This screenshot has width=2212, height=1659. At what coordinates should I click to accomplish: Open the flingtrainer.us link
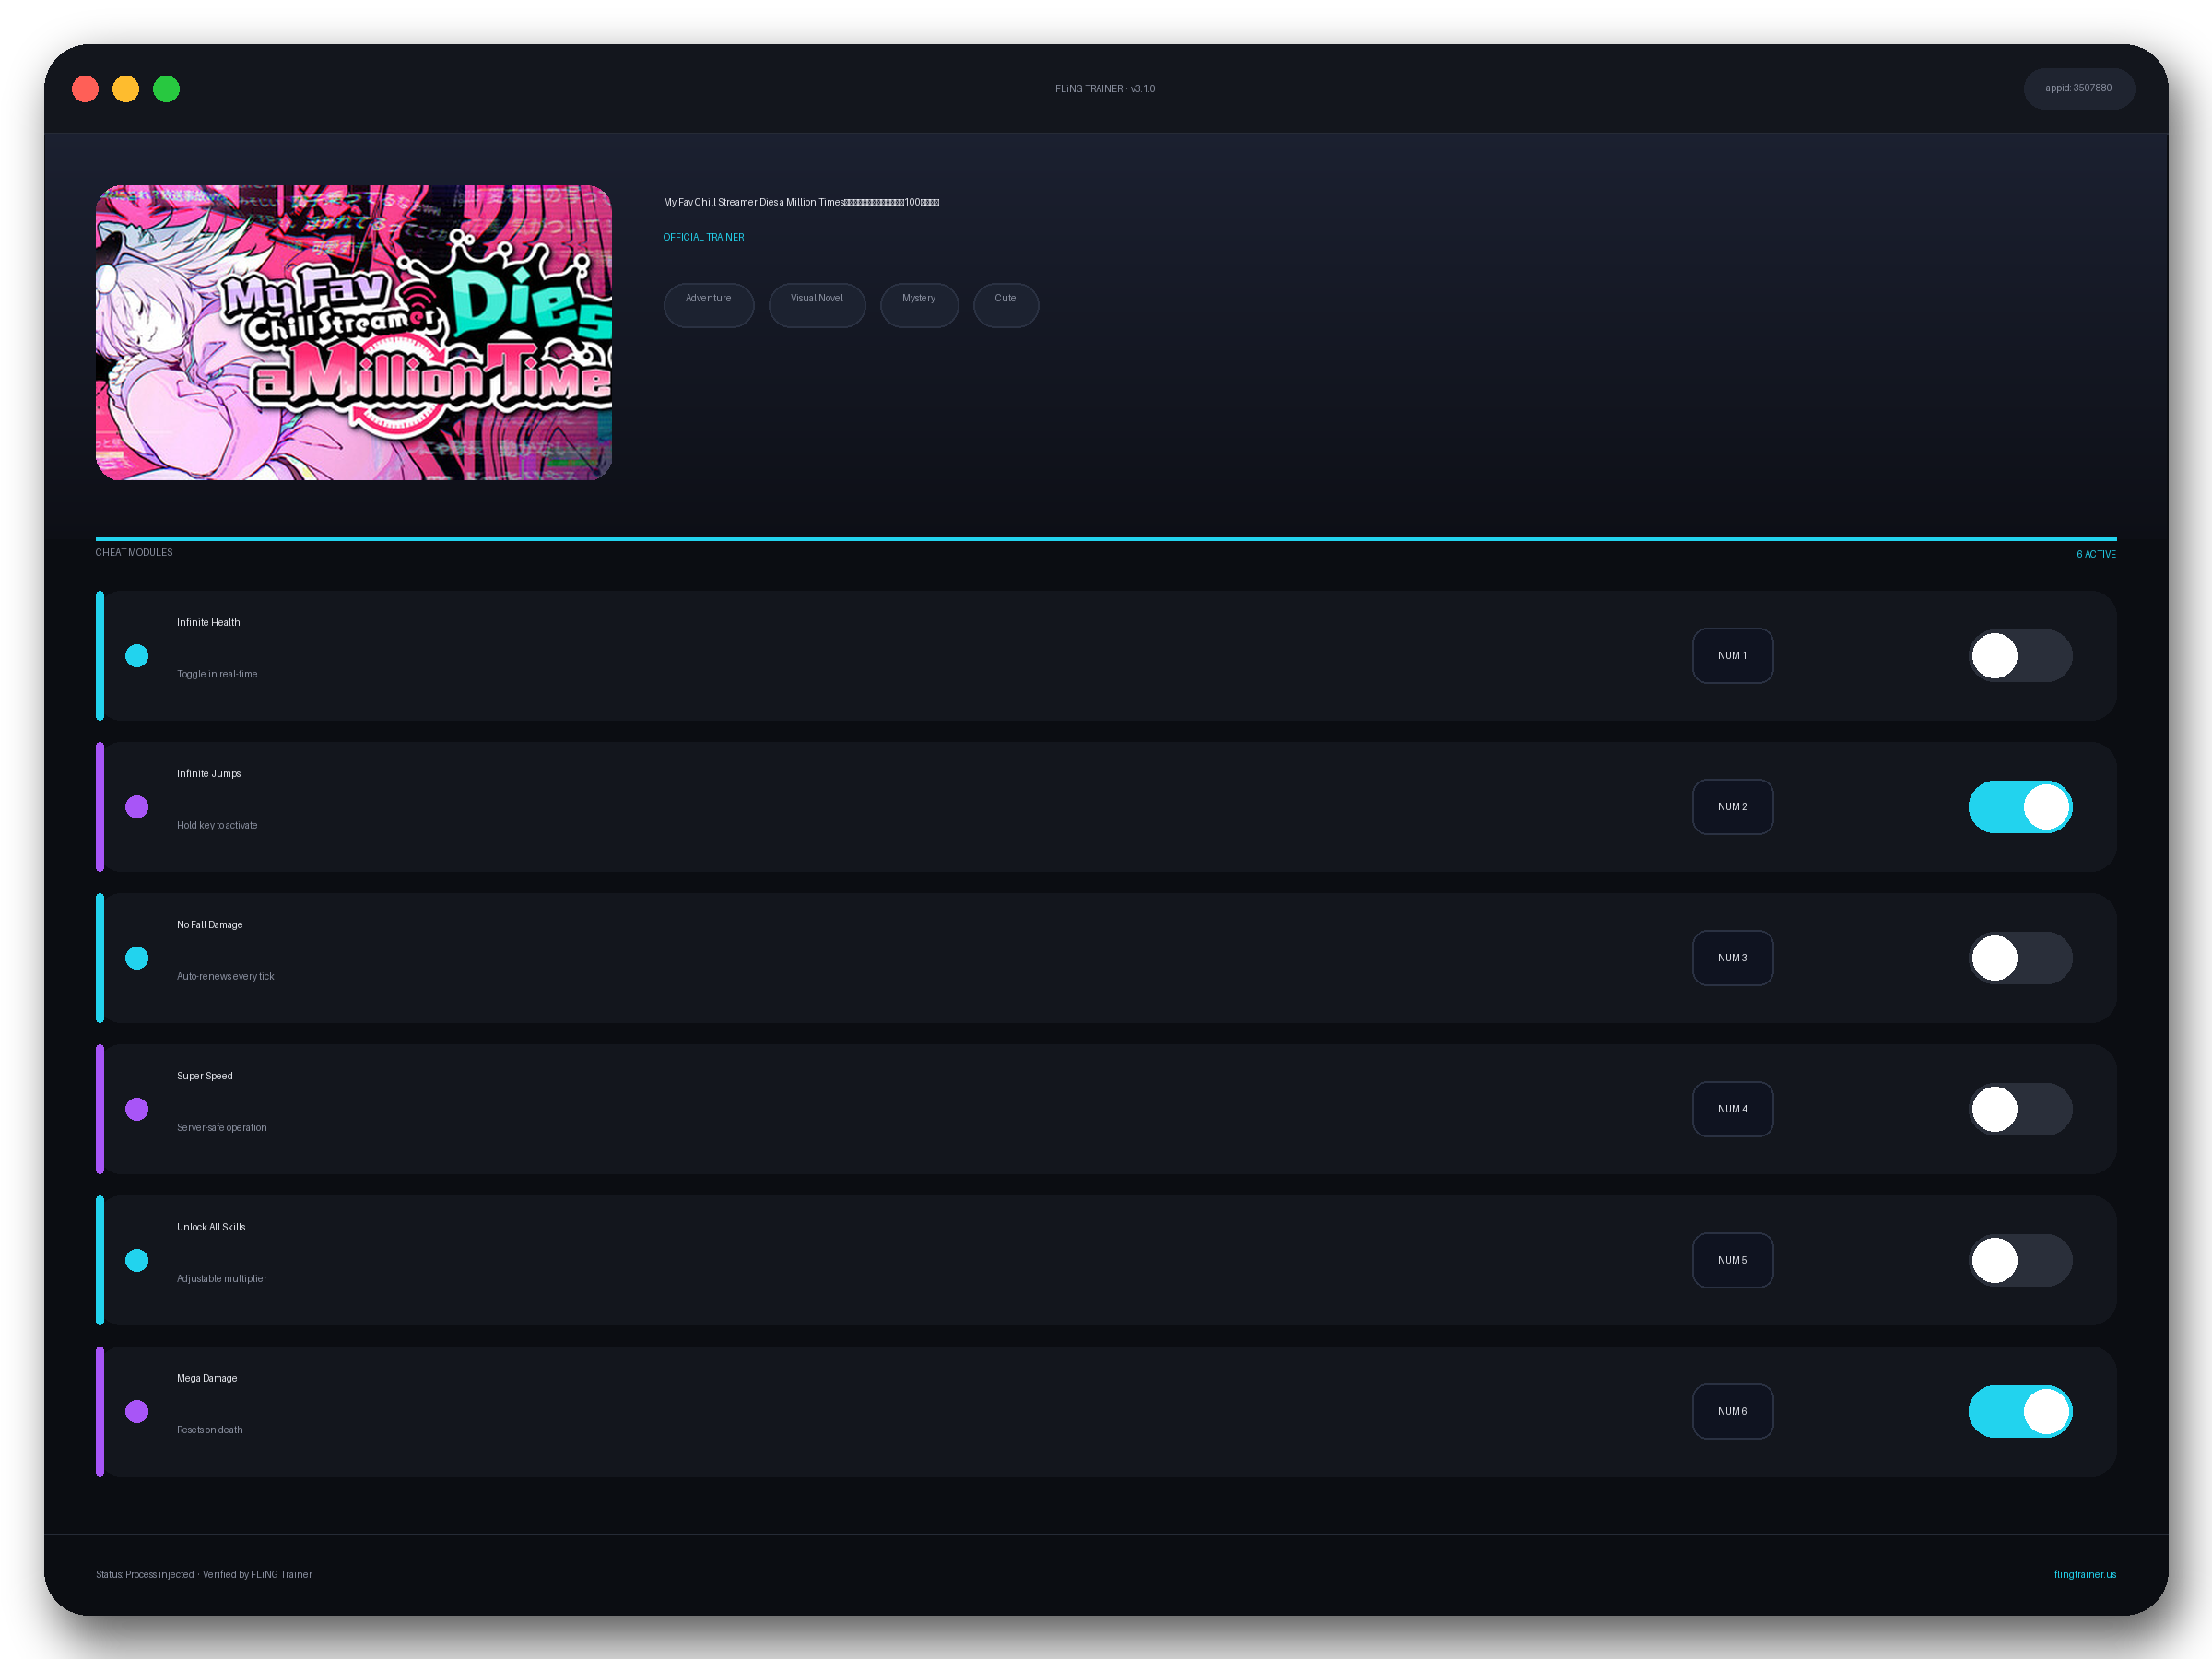[x=2084, y=1574]
